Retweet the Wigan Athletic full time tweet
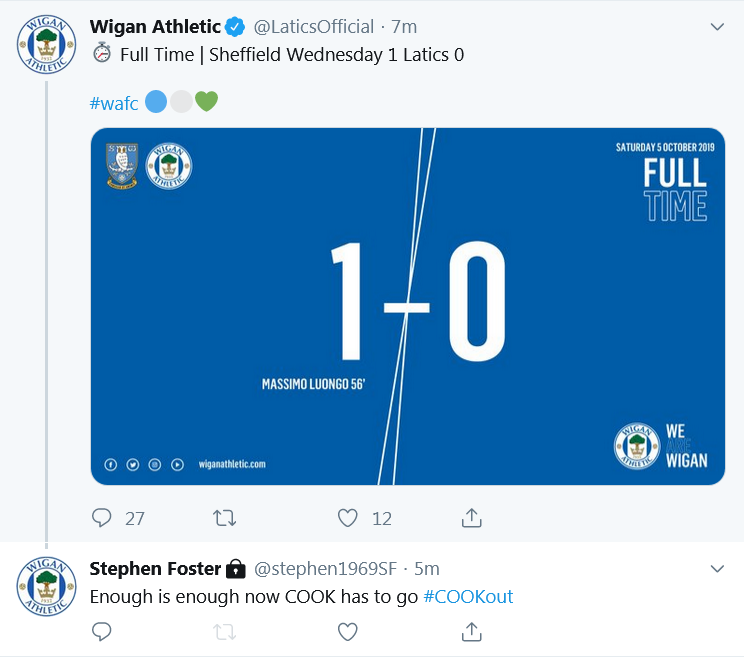Screen dimensions: 744x661 [226, 518]
